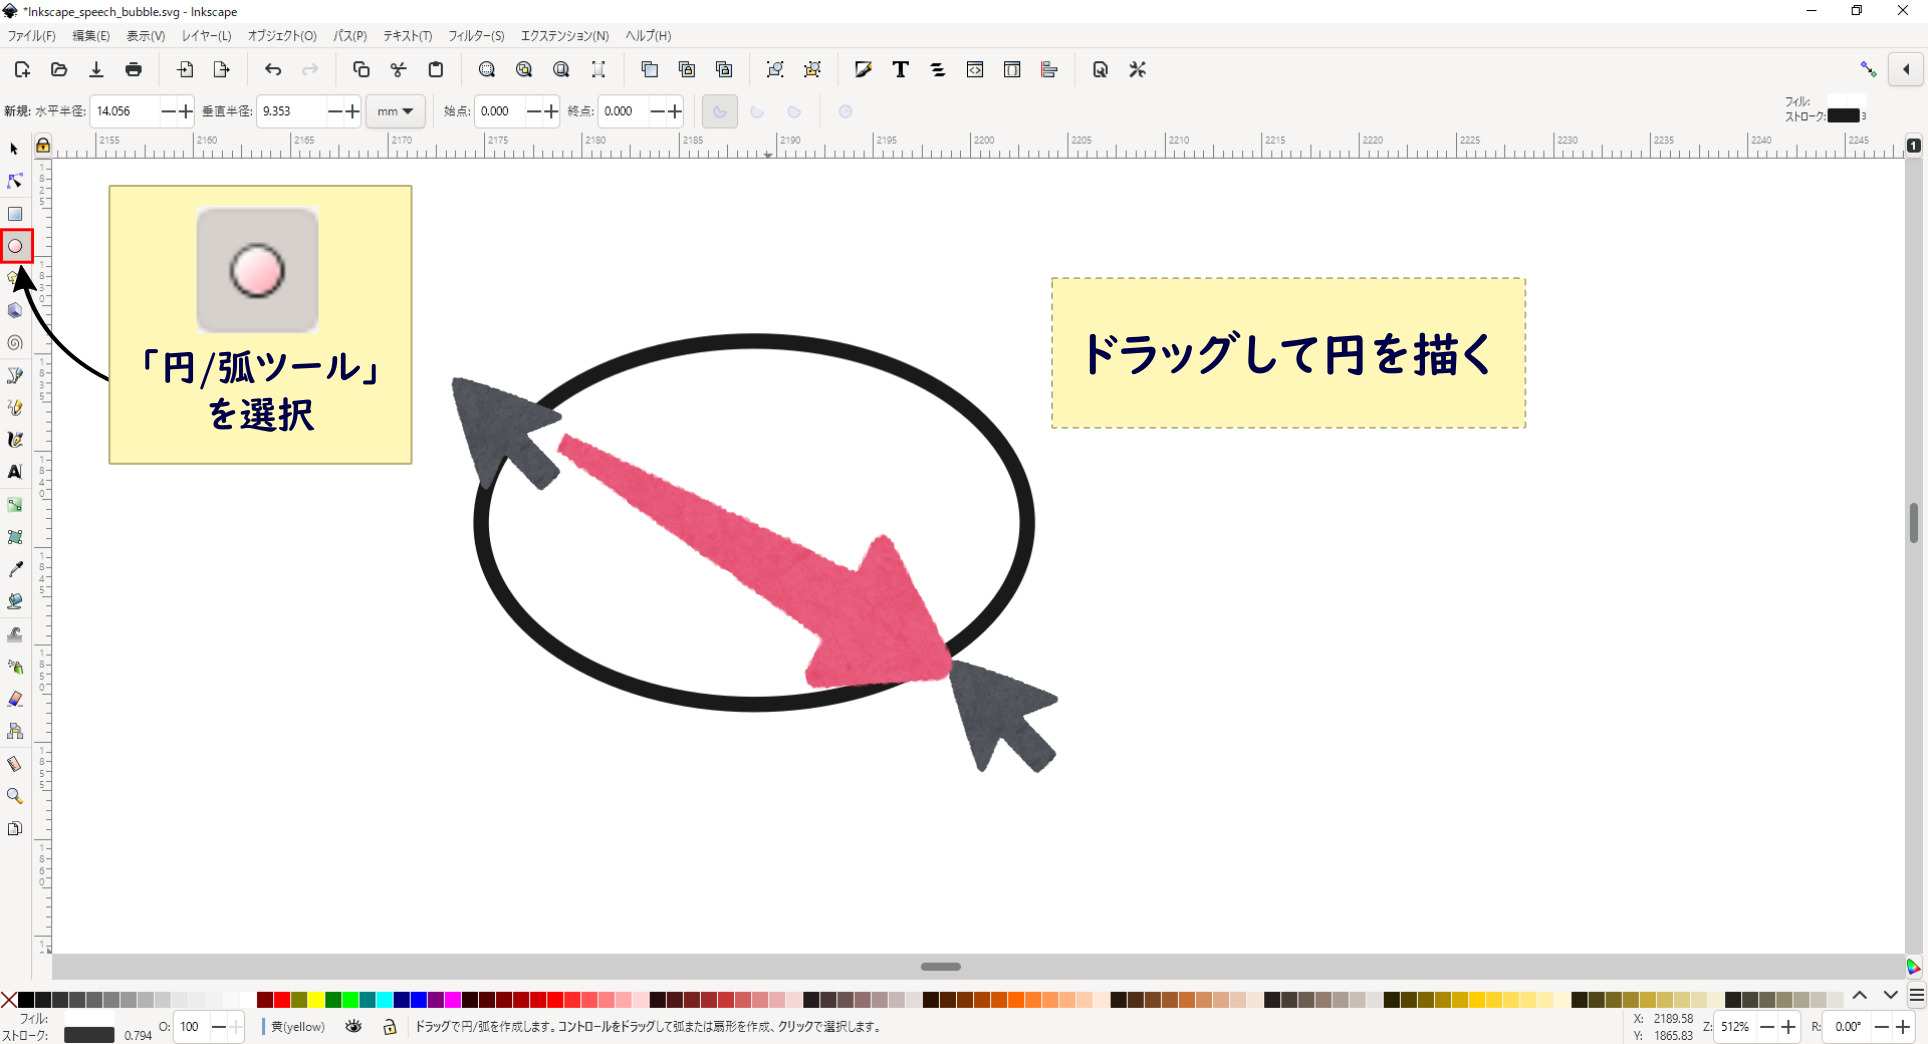Toggle the layer lock in the status bar
Viewport: 1928px width, 1044px height.
[390, 1027]
